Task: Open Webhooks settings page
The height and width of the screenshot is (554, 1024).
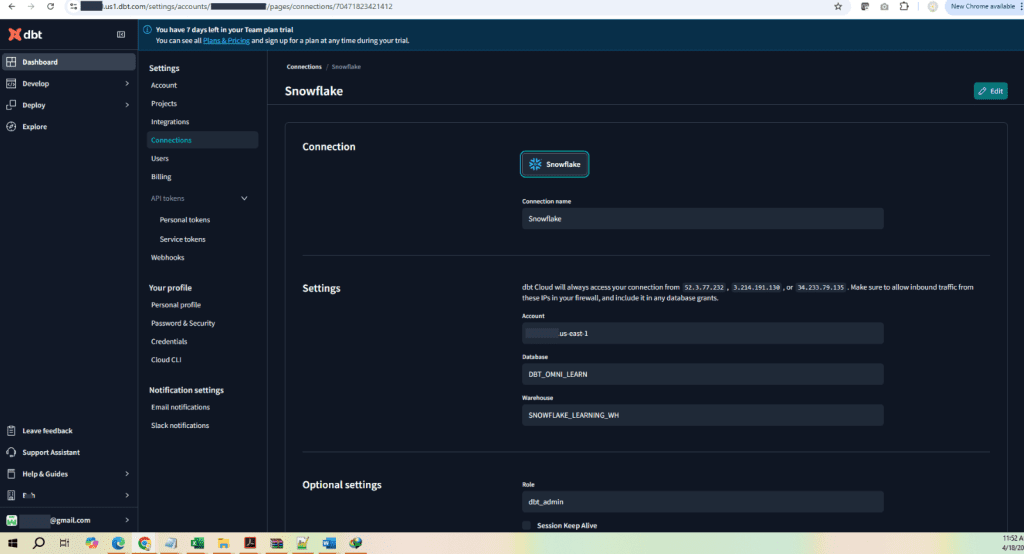Action: (167, 258)
